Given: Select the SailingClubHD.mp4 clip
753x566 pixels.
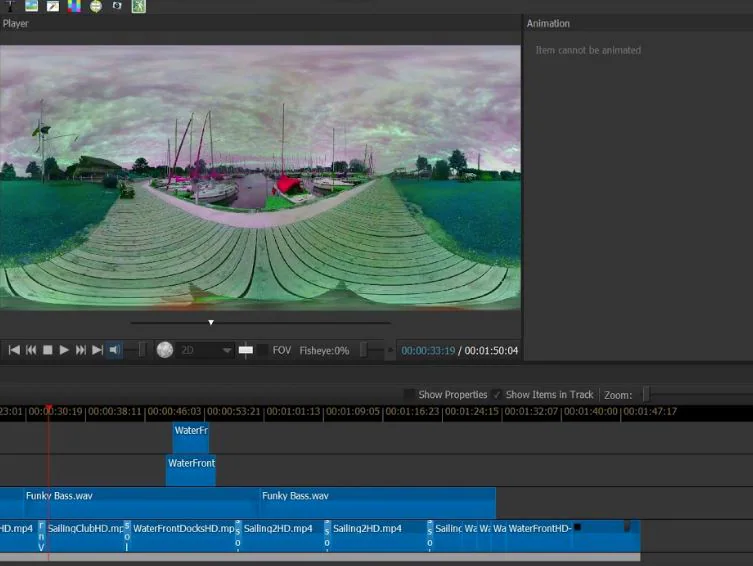Looking at the screenshot, I should click(x=85, y=535).
